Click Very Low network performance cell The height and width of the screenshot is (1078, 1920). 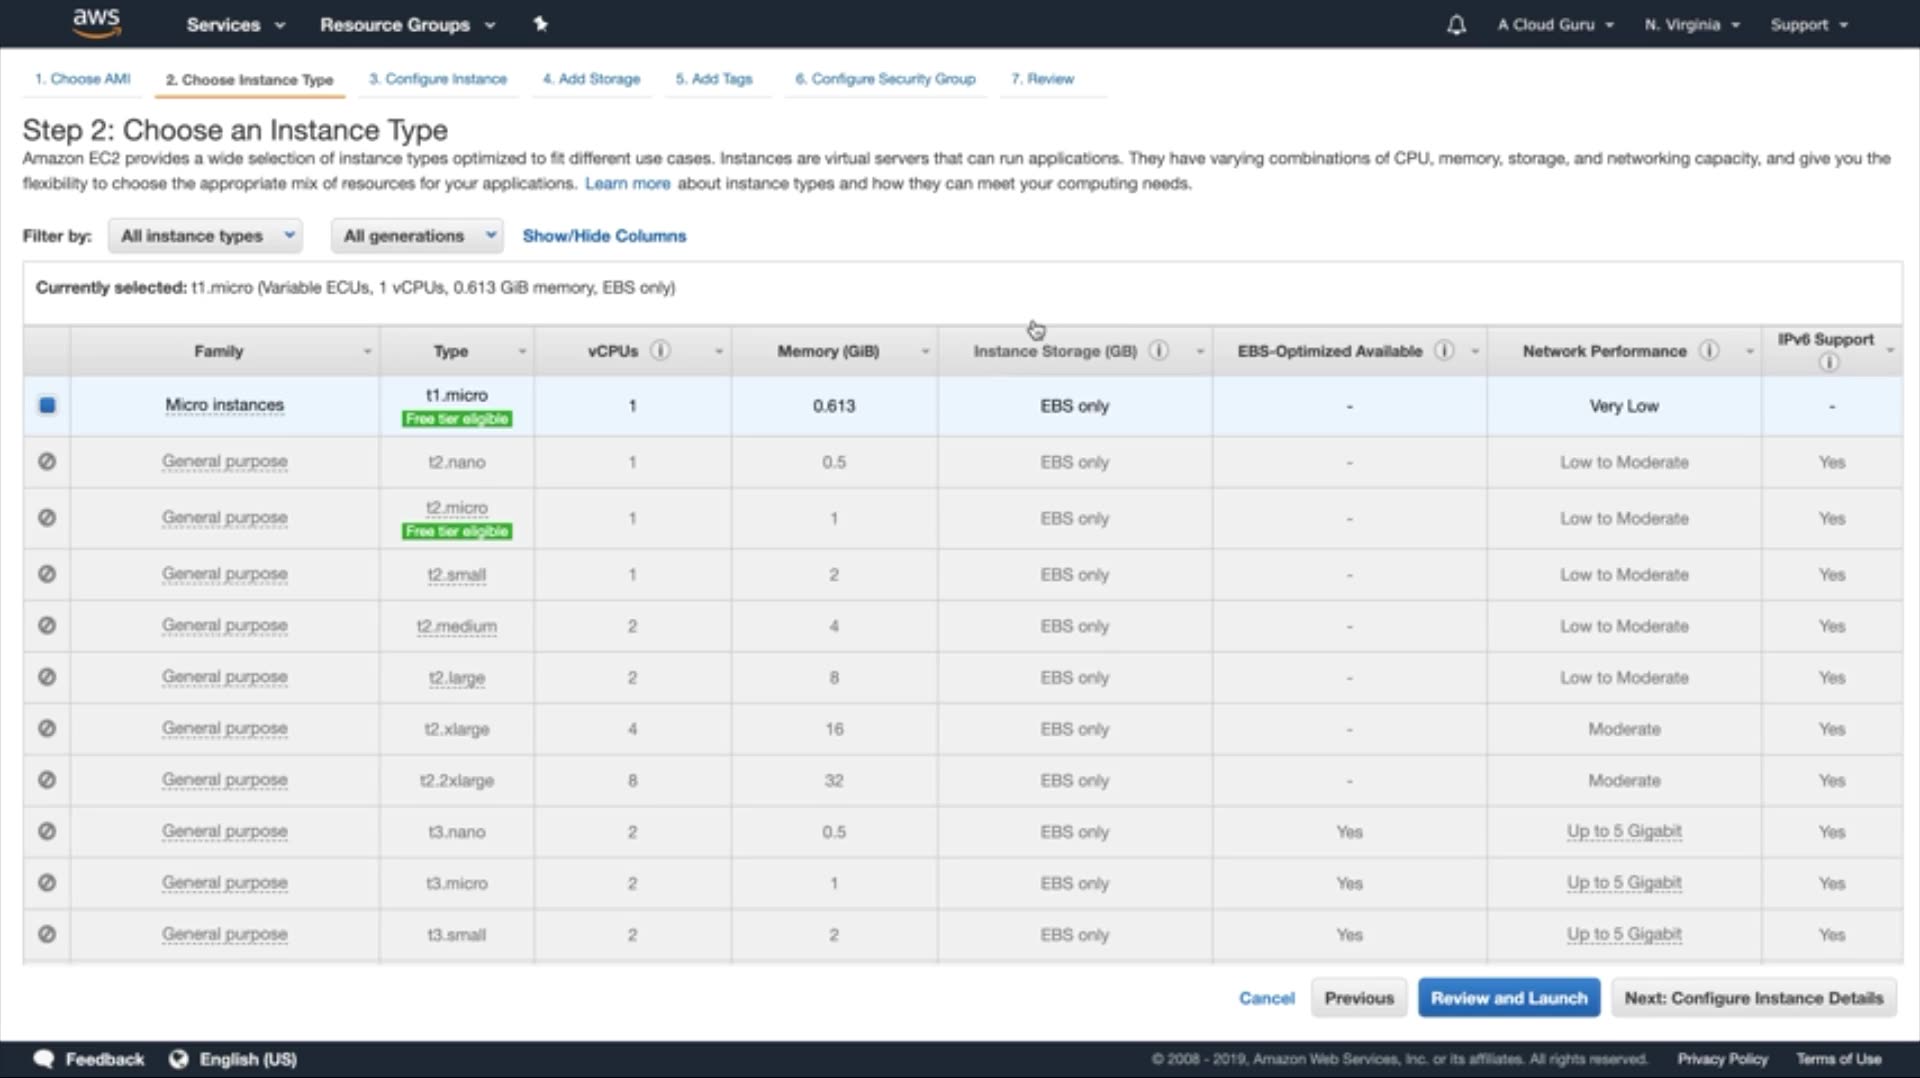point(1624,406)
